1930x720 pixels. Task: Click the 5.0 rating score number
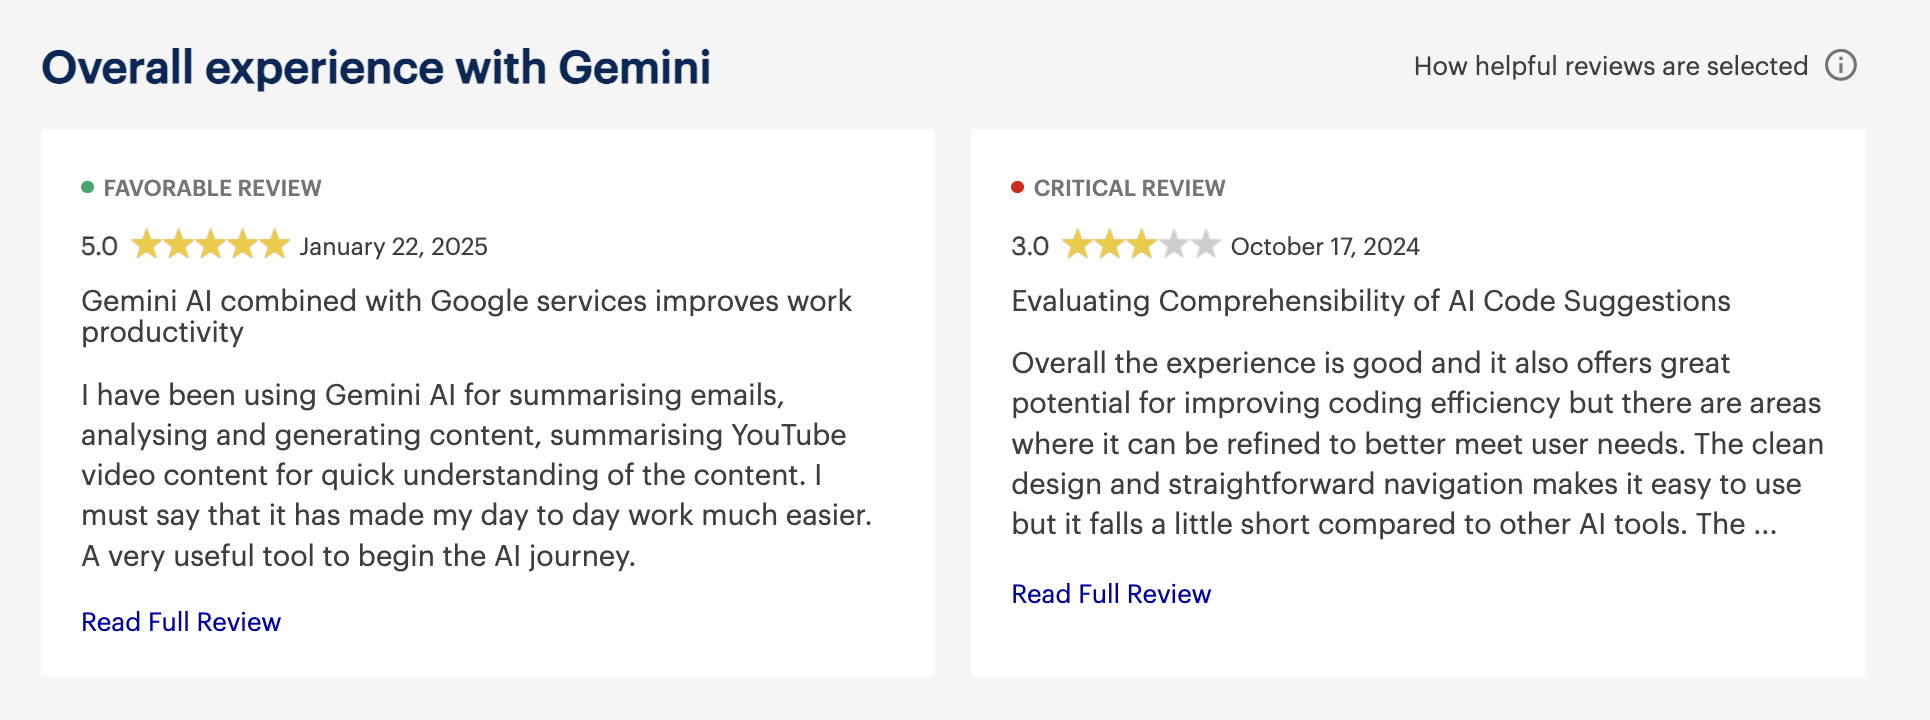[98, 245]
